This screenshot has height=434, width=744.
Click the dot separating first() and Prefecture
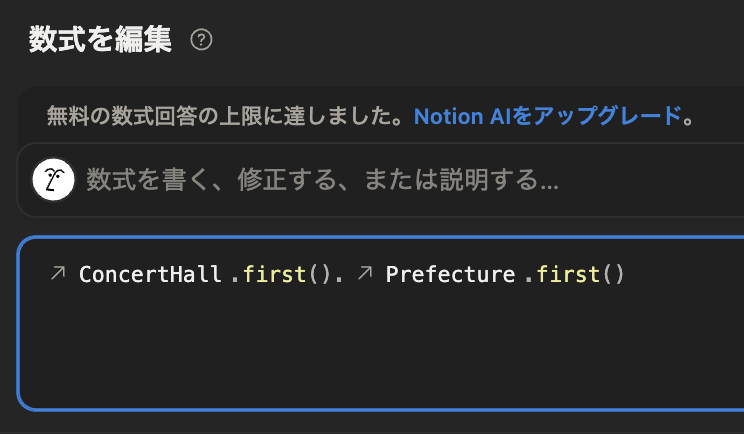338,275
